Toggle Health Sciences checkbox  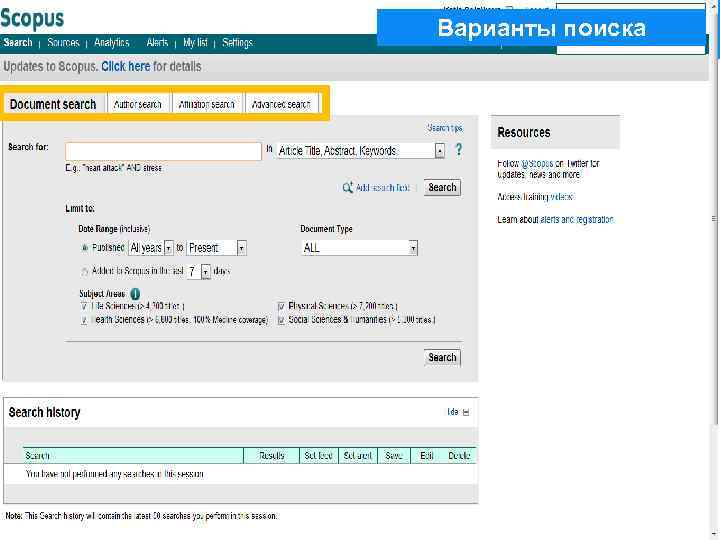pyautogui.click(x=84, y=320)
